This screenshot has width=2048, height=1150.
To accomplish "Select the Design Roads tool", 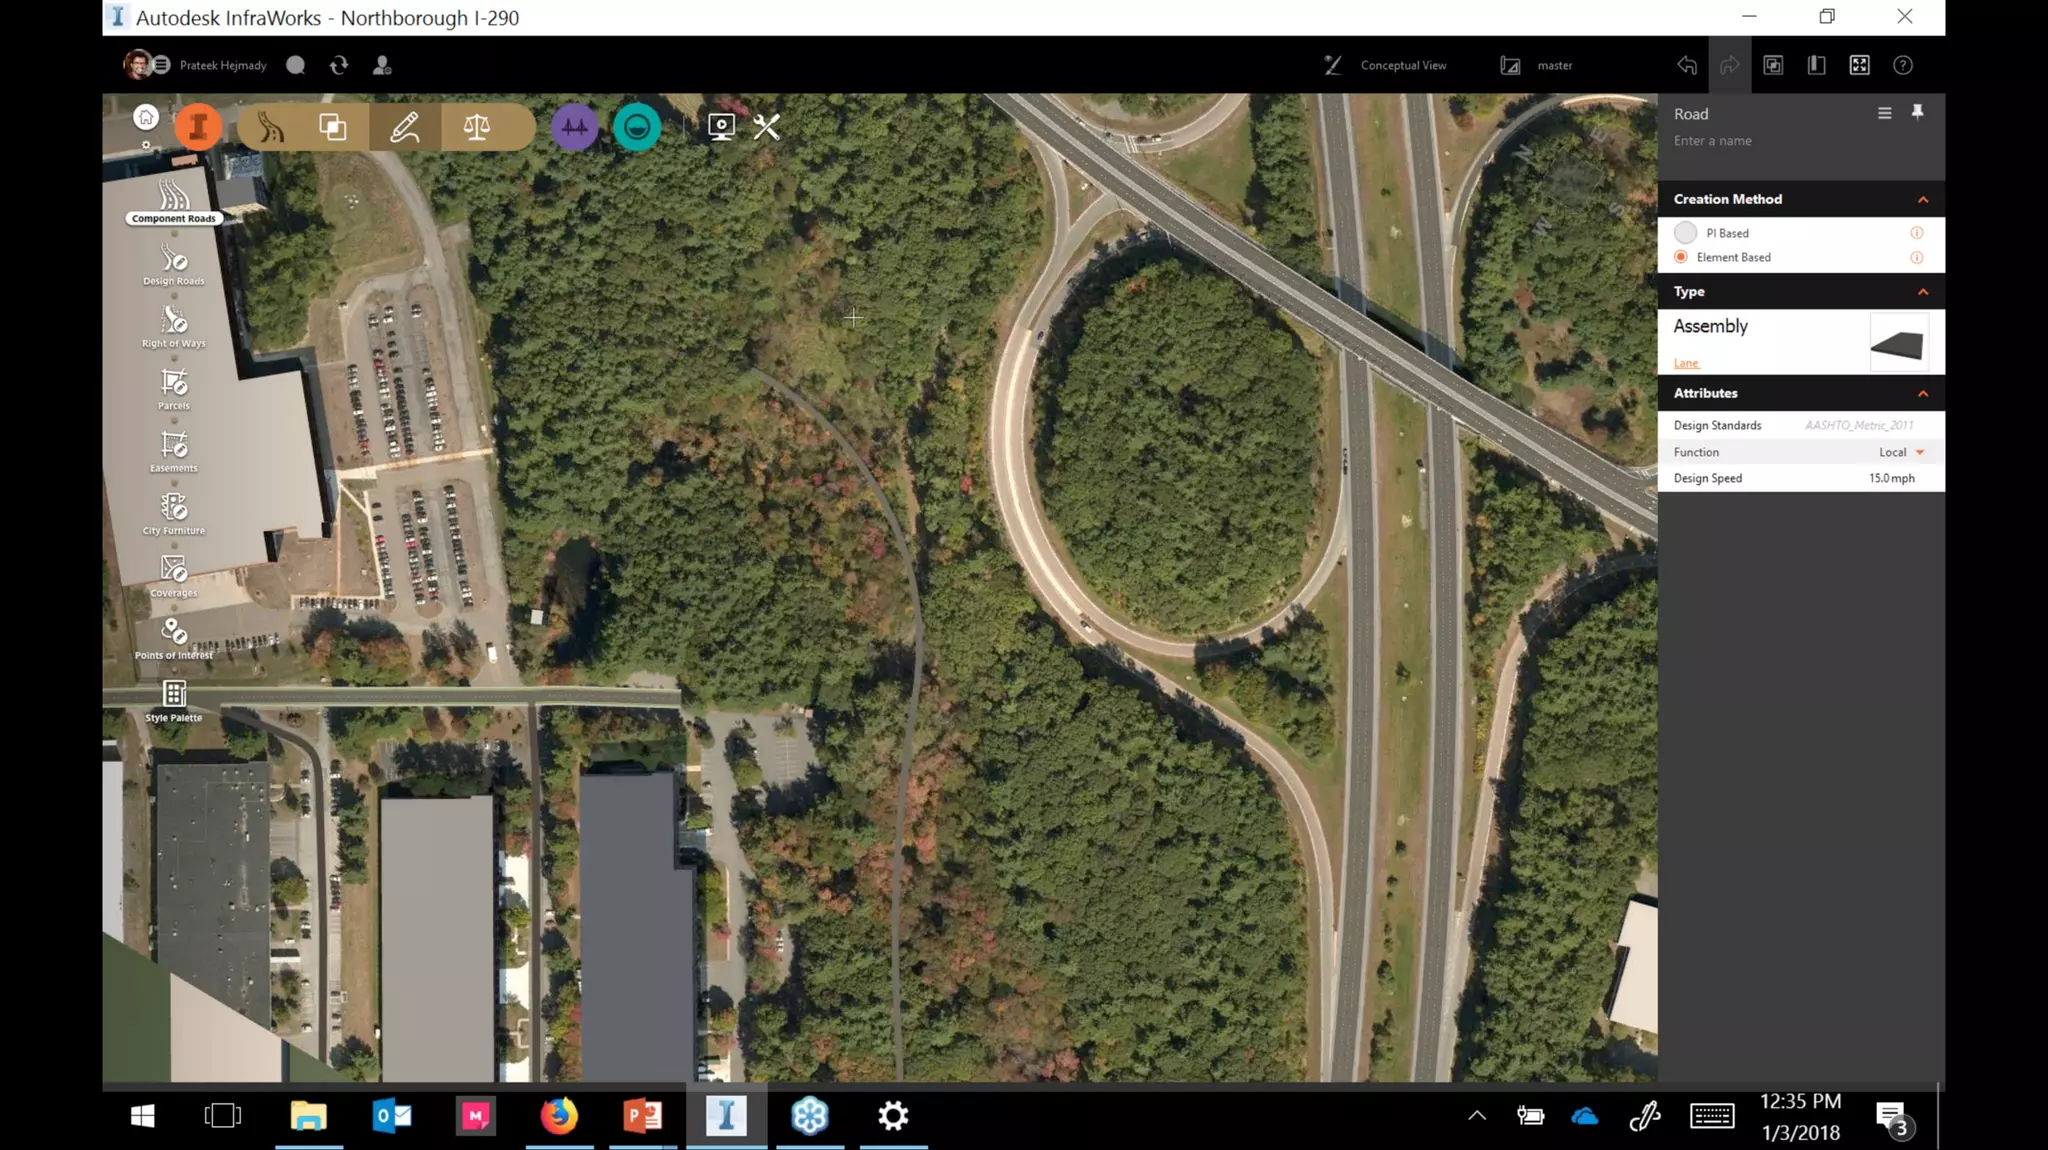I will pyautogui.click(x=174, y=265).
